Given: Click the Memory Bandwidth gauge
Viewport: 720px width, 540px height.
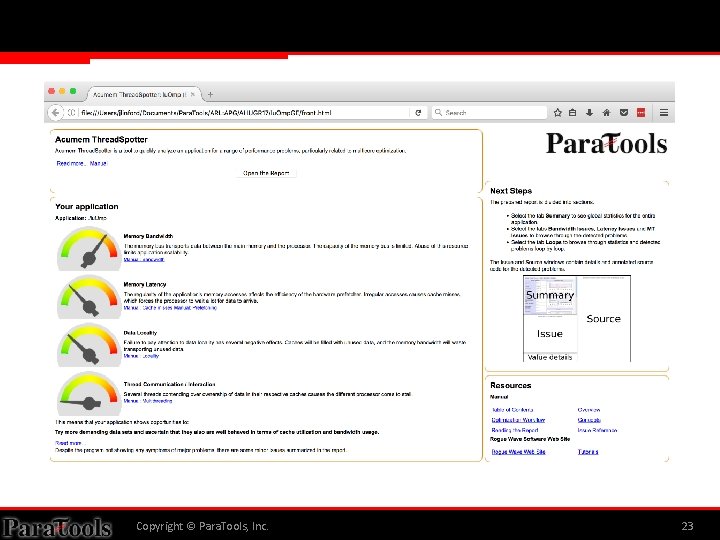Looking at the screenshot, I should click(x=89, y=248).
